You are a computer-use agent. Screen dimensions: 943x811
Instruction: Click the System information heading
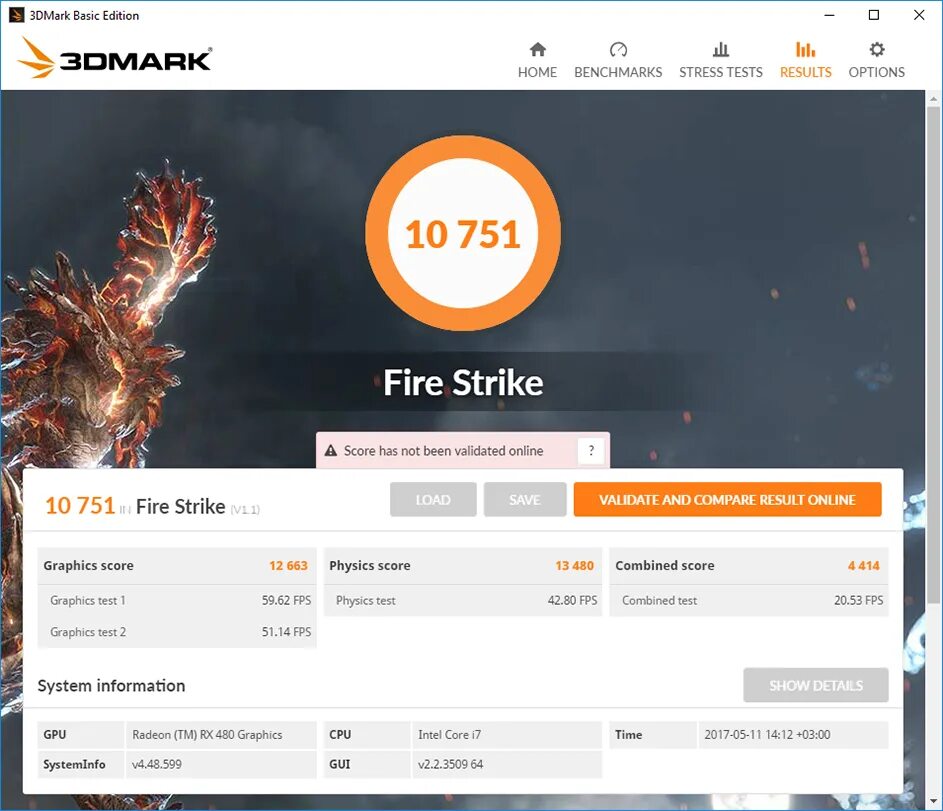point(111,686)
